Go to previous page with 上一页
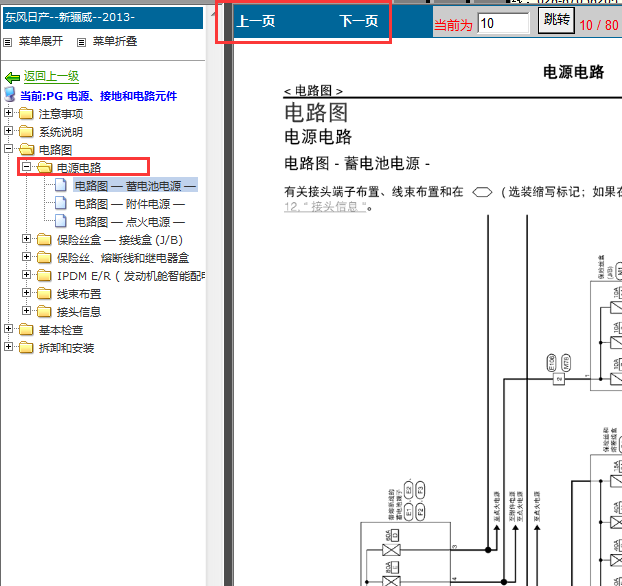The image size is (622, 586). pyautogui.click(x=255, y=21)
